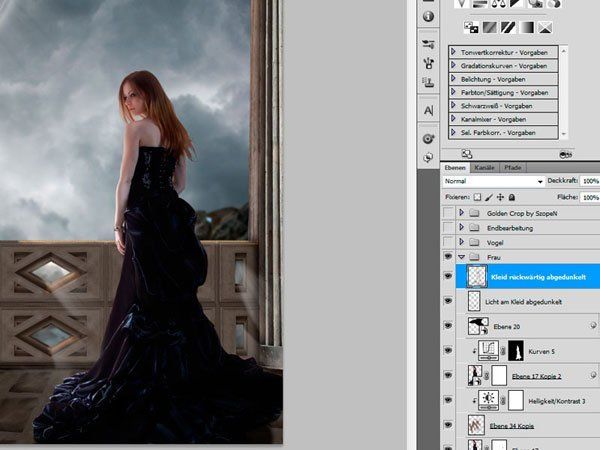
Task: Hide the Helligkeit/Kontrast 3 layer
Action: coord(448,400)
